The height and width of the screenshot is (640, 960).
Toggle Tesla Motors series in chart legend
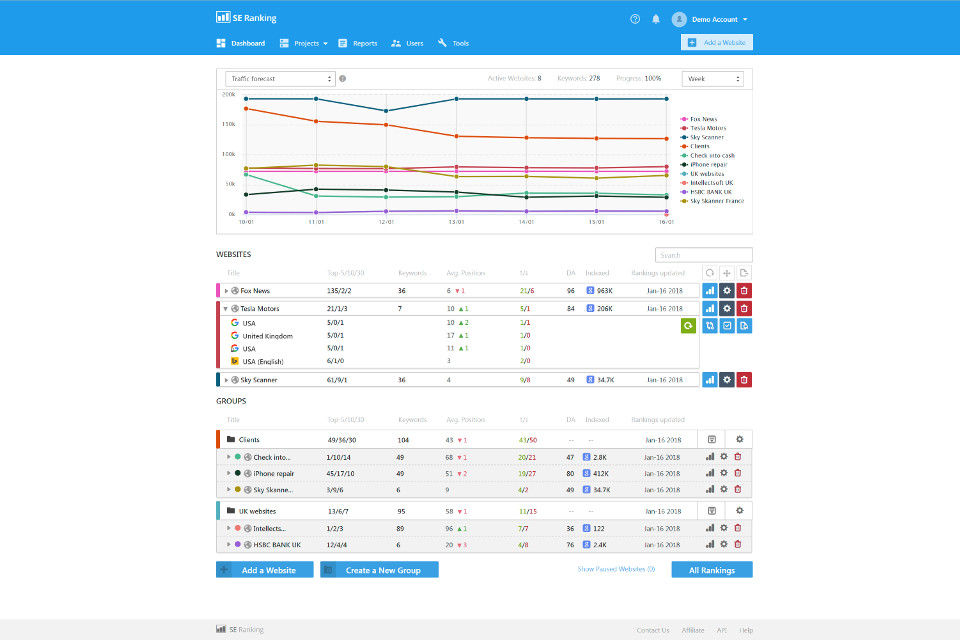(703, 128)
